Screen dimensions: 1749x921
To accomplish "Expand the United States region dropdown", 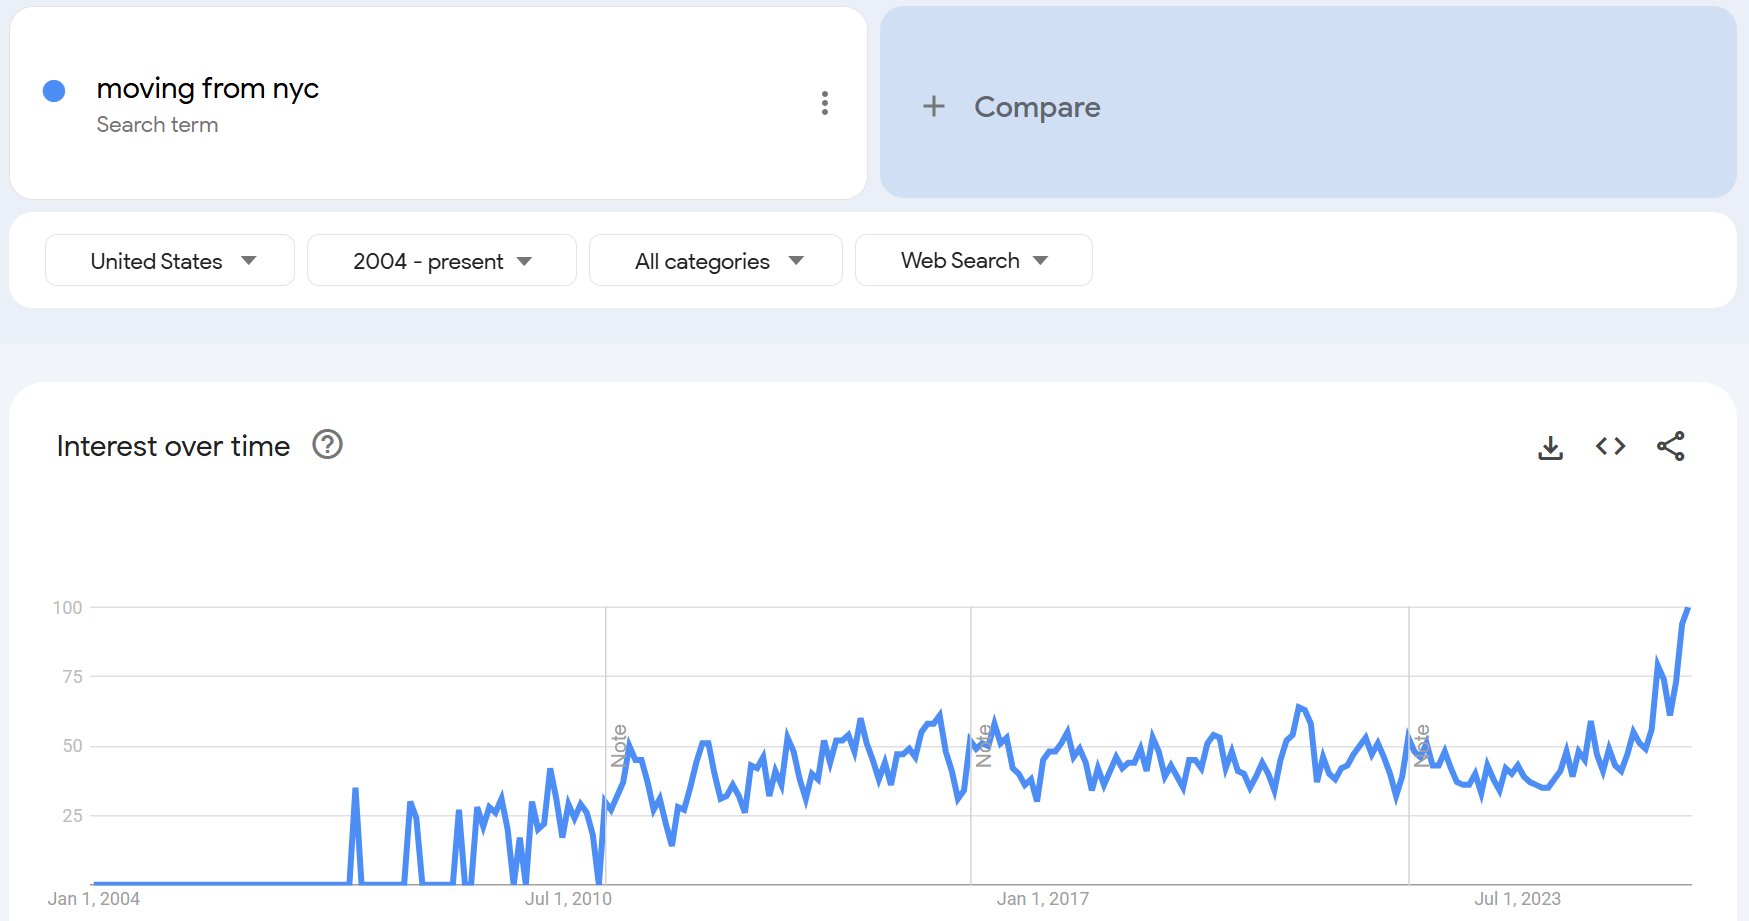I will pos(170,261).
